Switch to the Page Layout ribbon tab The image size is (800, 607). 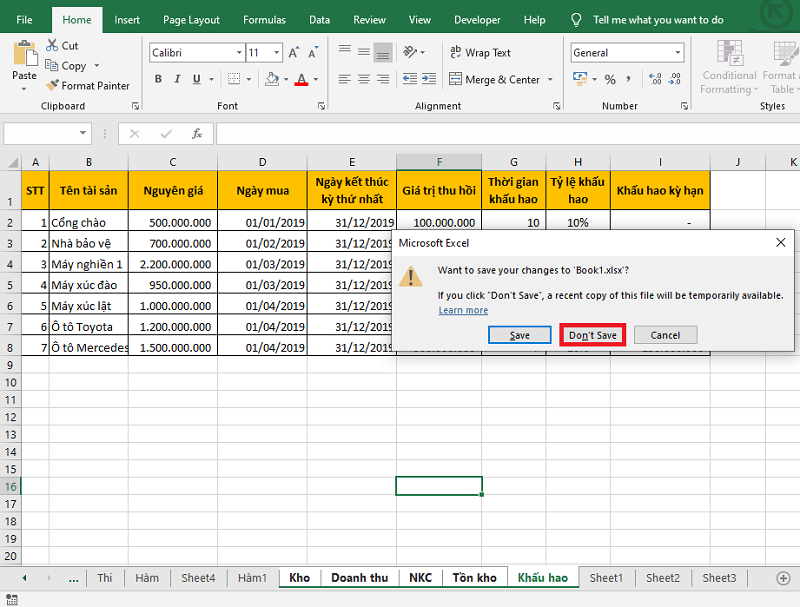click(x=191, y=19)
